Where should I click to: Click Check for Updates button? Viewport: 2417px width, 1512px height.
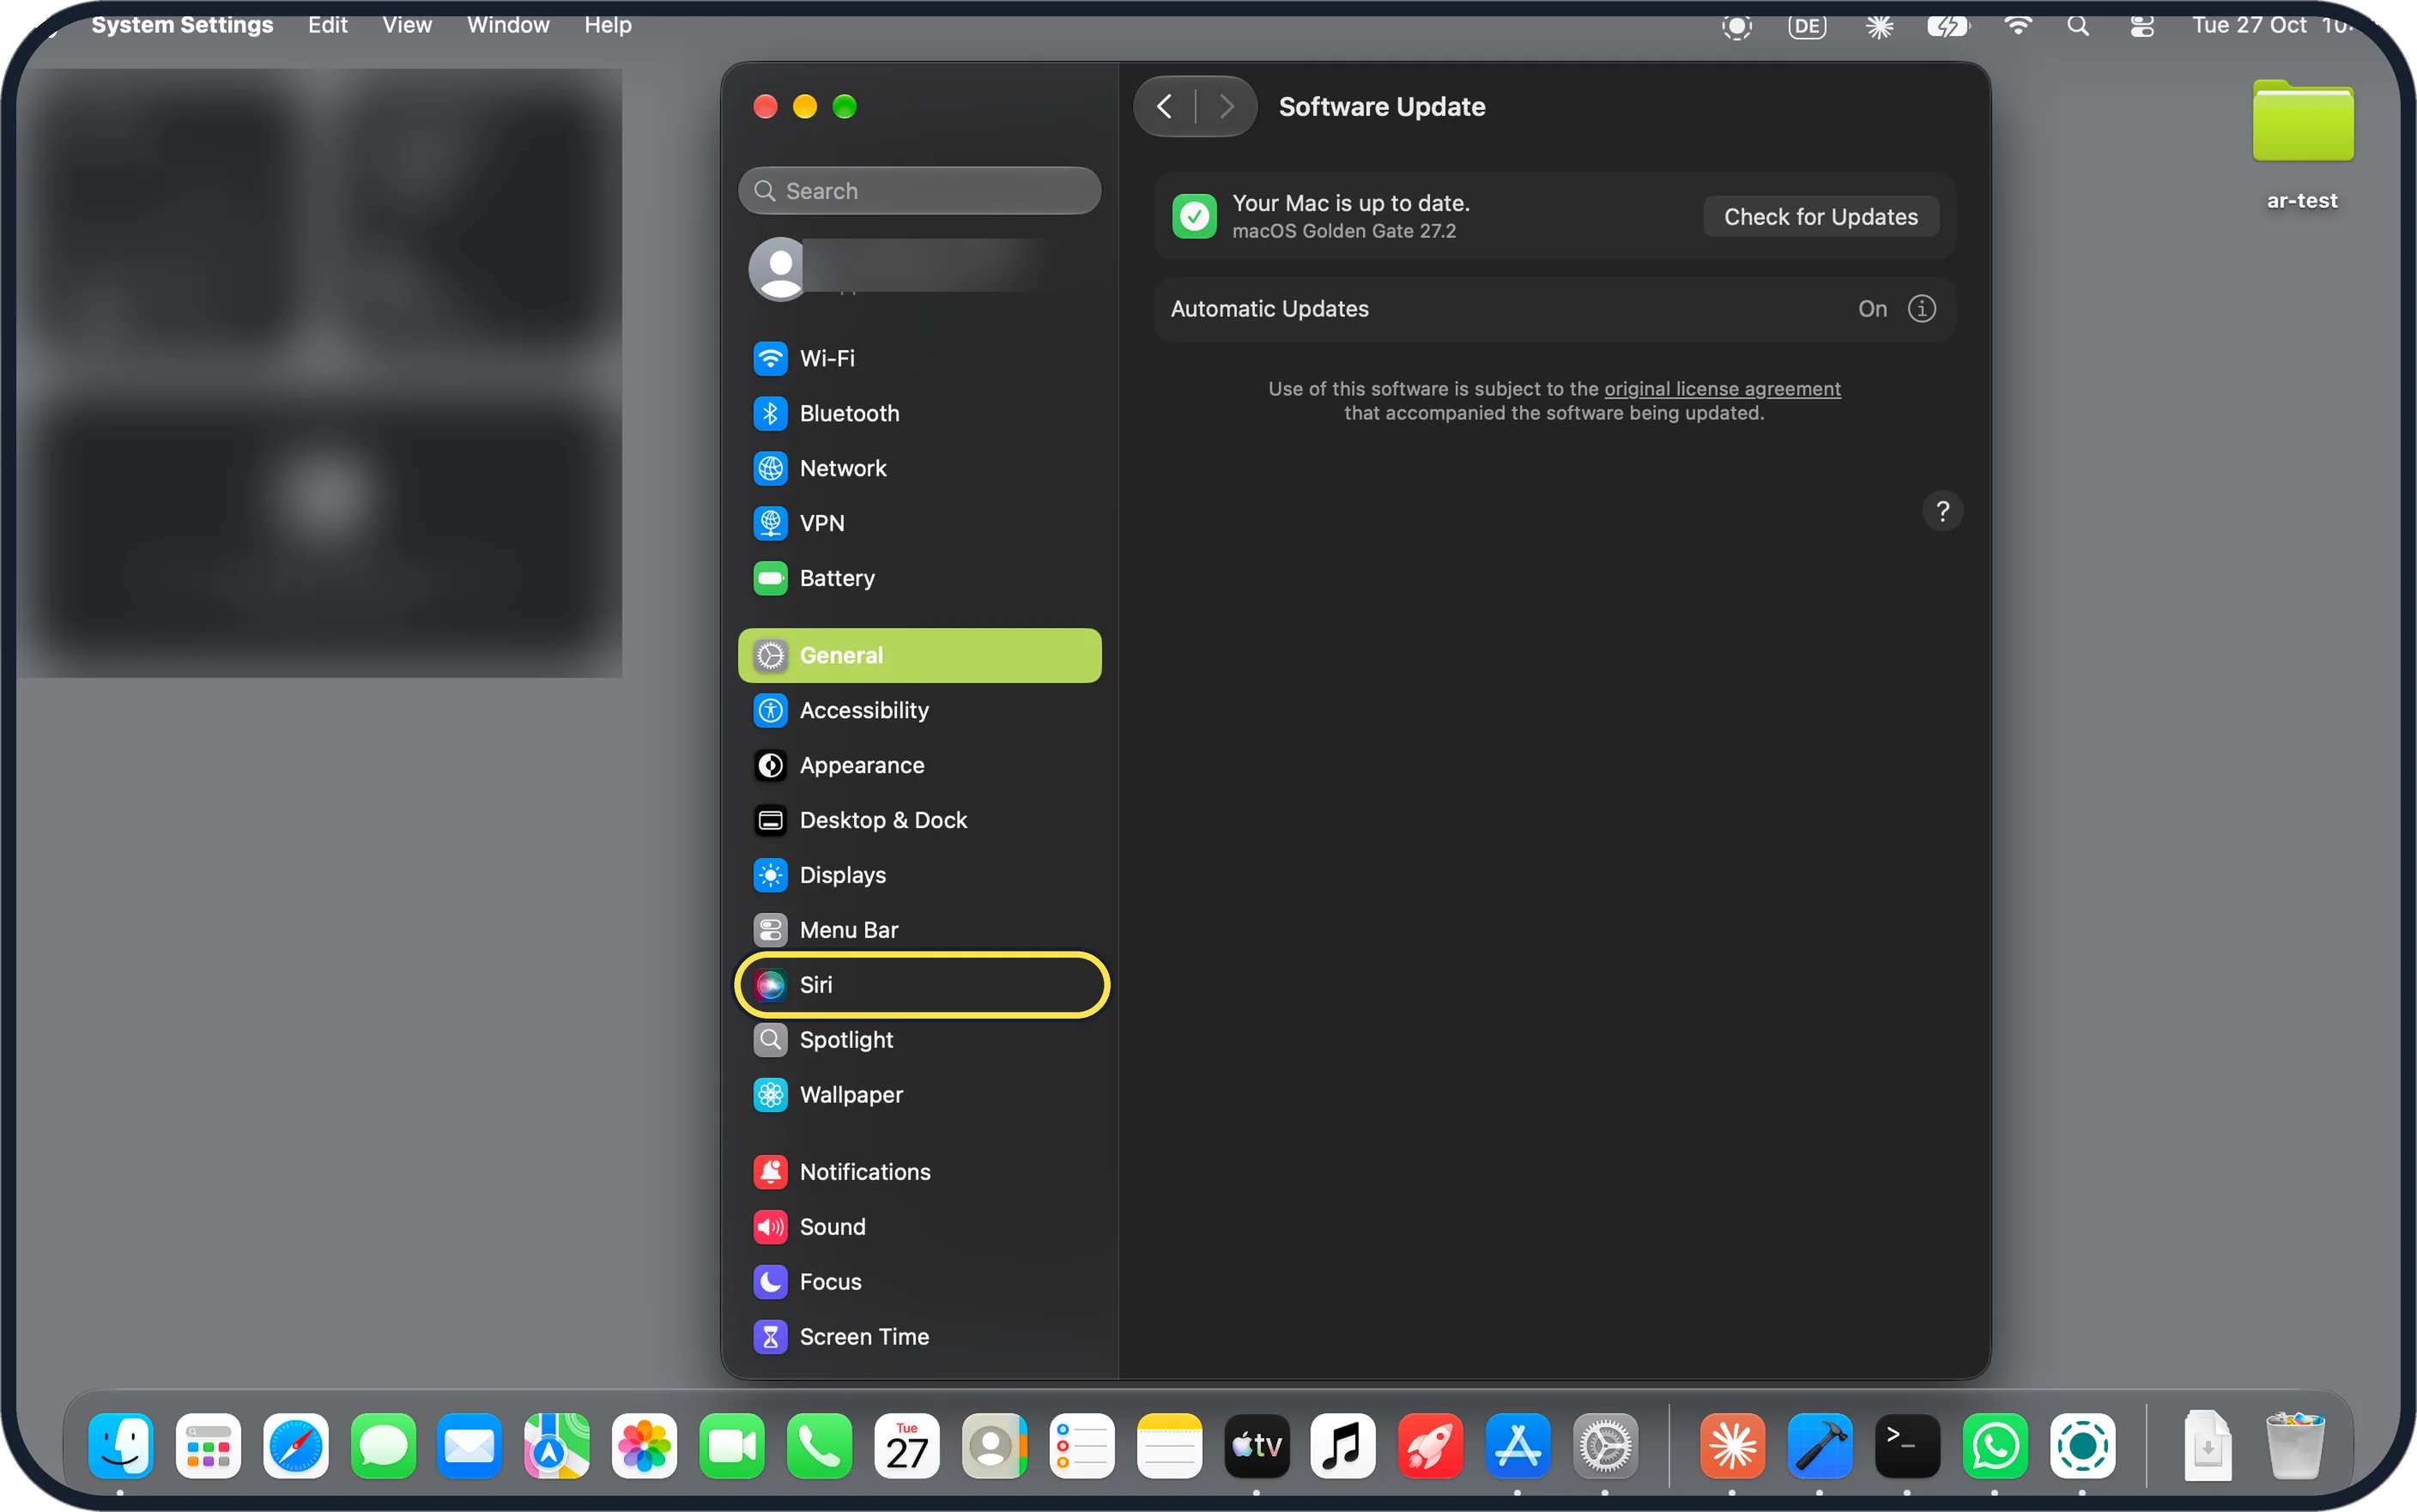(1820, 217)
